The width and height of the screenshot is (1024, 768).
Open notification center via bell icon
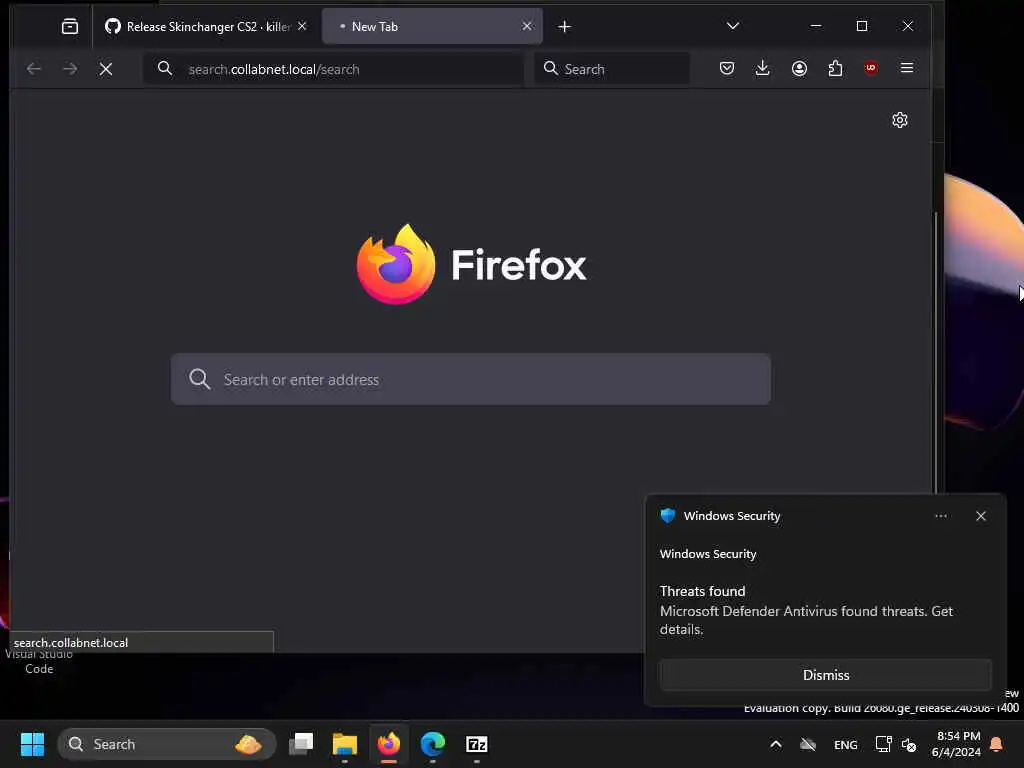pos(997,744)
